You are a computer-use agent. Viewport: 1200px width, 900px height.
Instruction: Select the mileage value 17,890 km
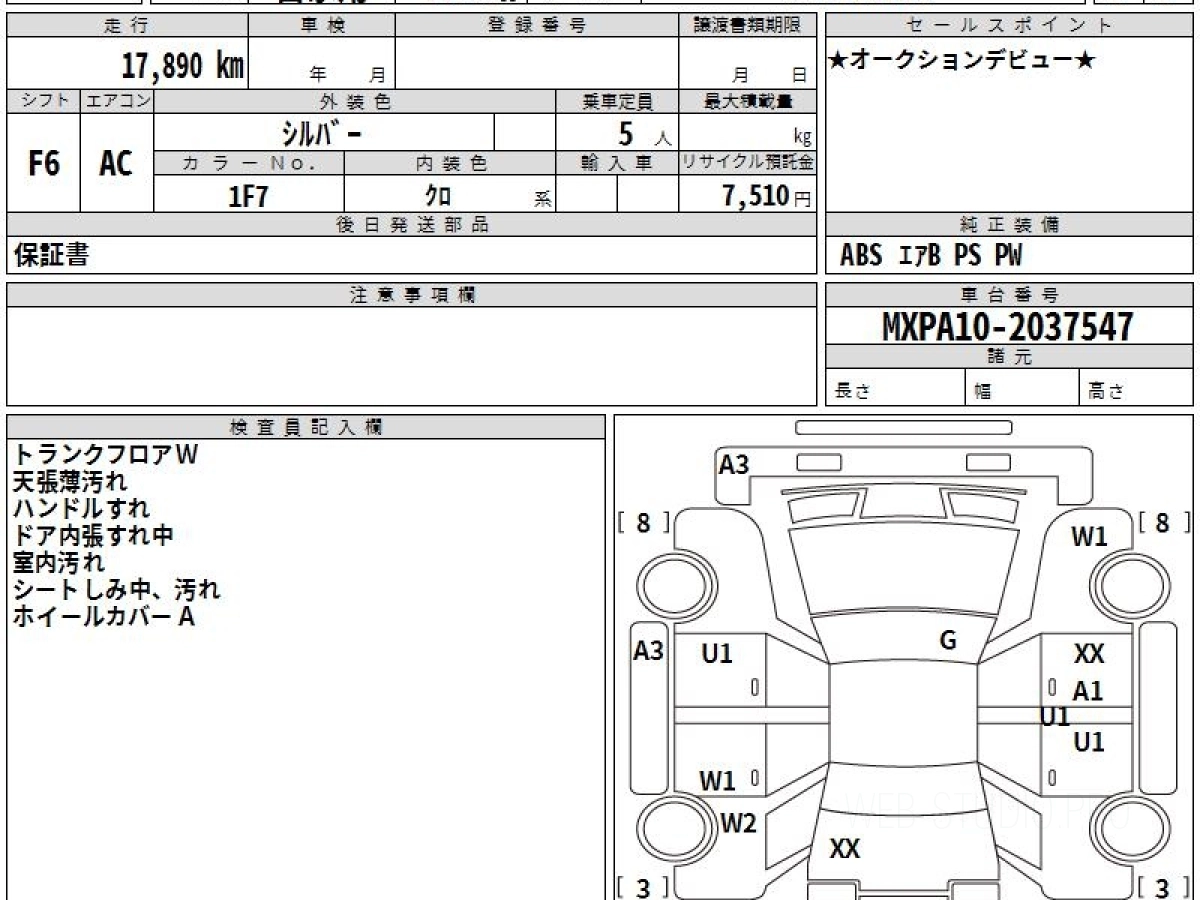pyautogui.click(x=183, y=66)
